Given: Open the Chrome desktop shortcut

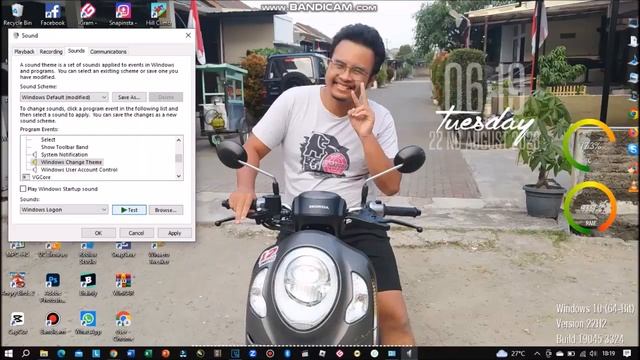Looking at the screenshot, I should (123, 326).
